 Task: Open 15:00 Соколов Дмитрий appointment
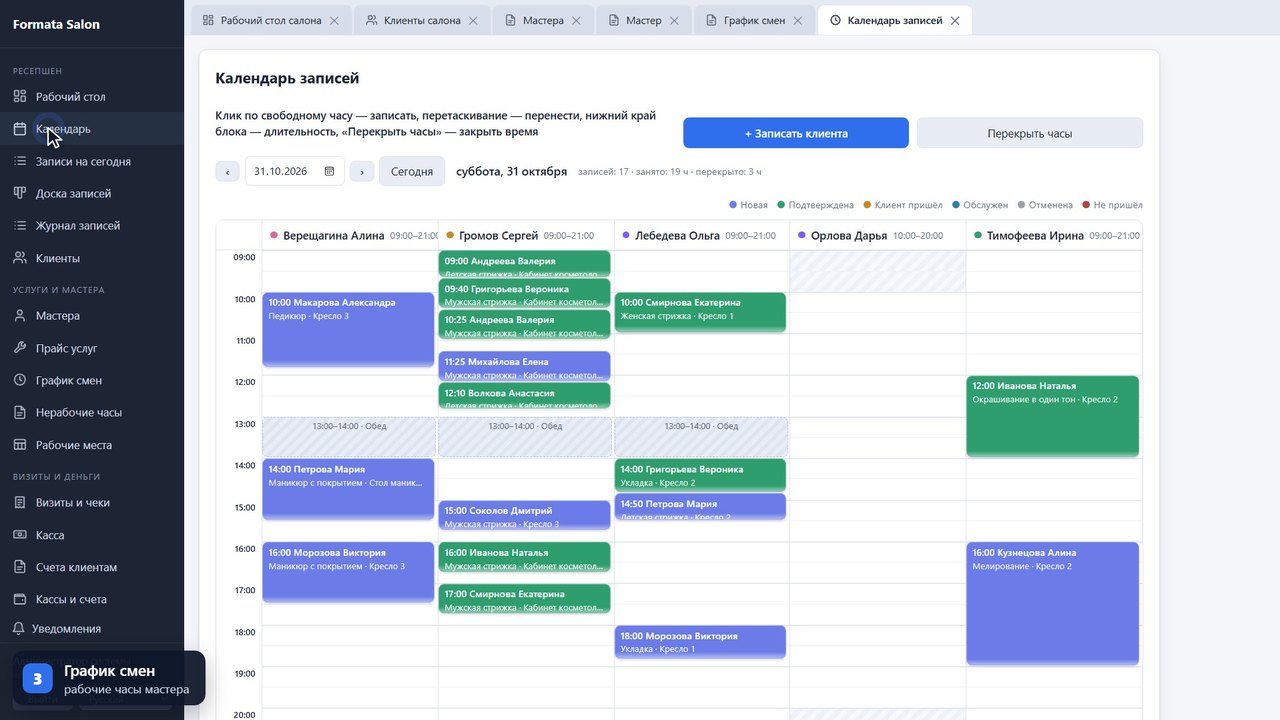pyautogui.click(x=524, y=516)
